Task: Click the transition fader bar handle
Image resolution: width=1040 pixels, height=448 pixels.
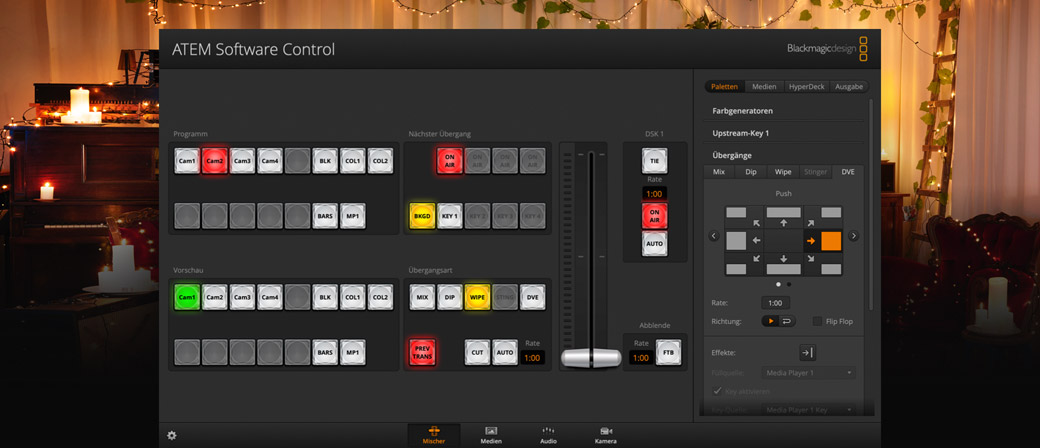Action: pos(583,357)
